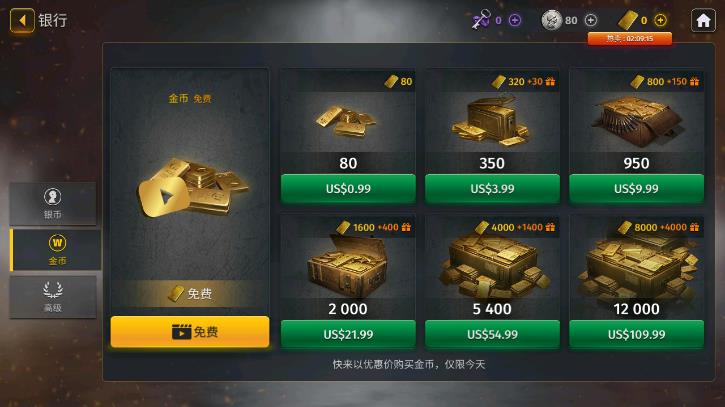Add gold with the yellow plus icon

660,20
